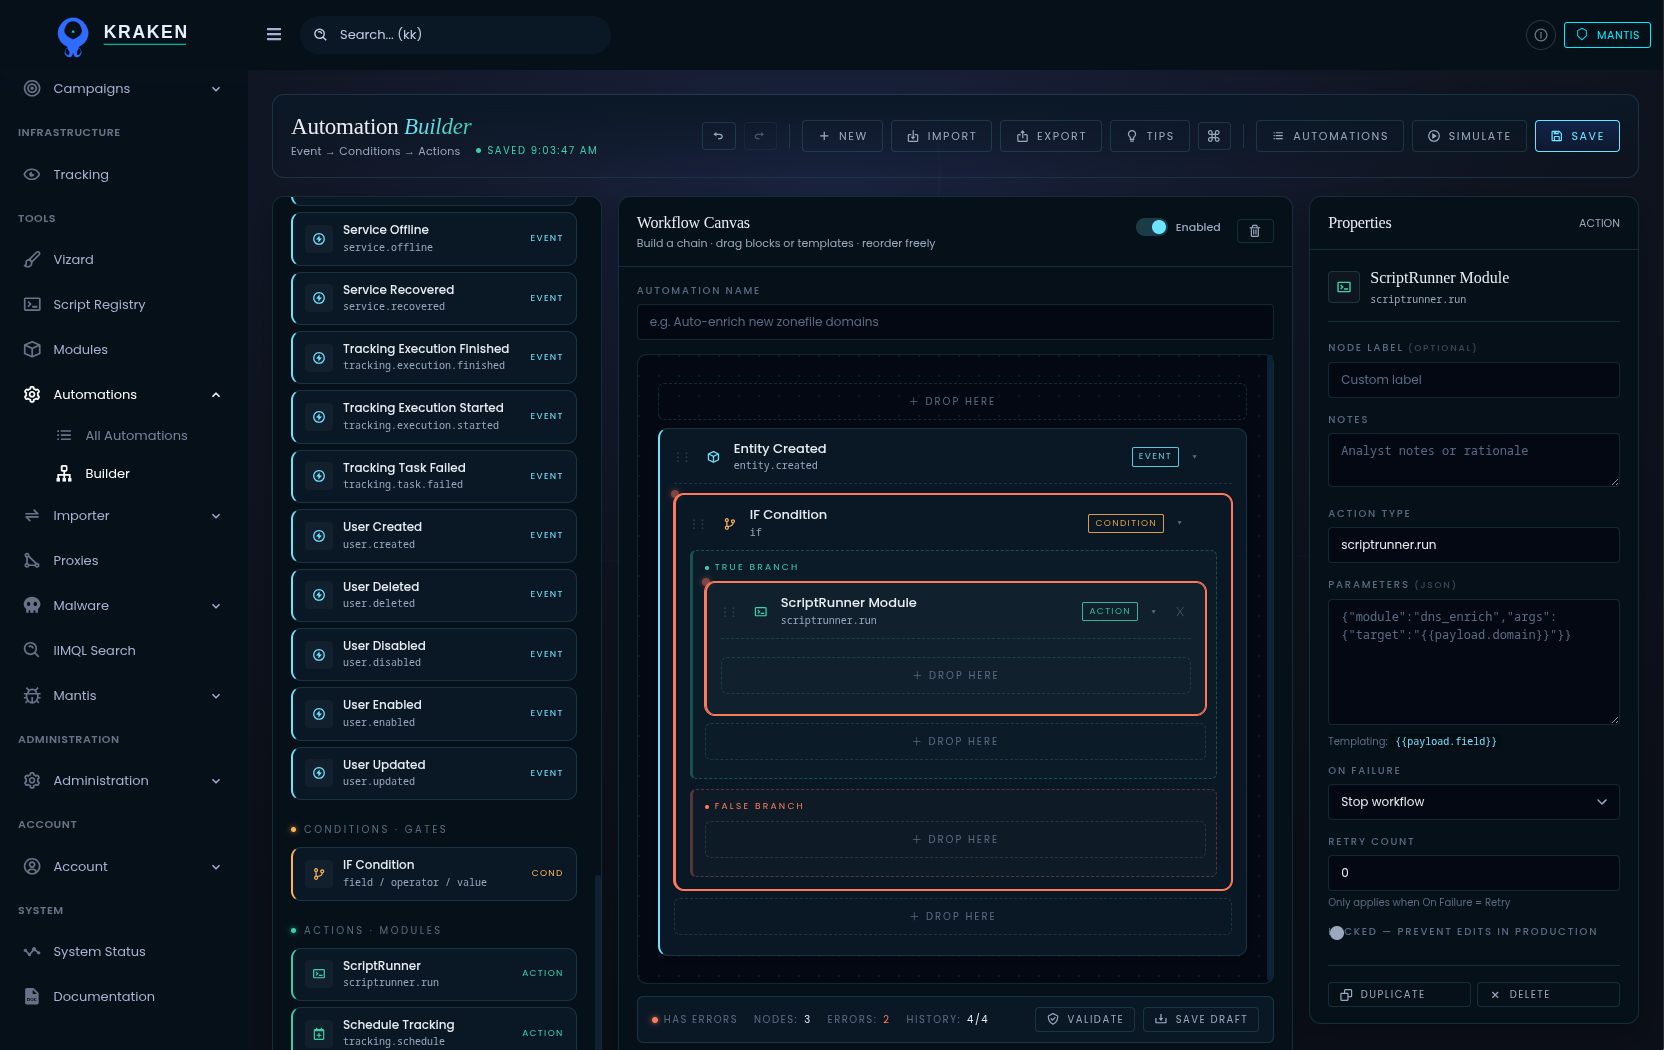
Task: Click the Tracking eye icon in sidebar
Action: [x=32, y=174]
